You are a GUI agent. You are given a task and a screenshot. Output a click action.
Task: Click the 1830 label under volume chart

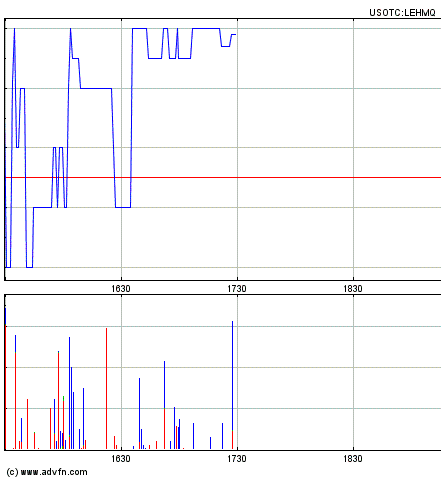click(353, 459)
